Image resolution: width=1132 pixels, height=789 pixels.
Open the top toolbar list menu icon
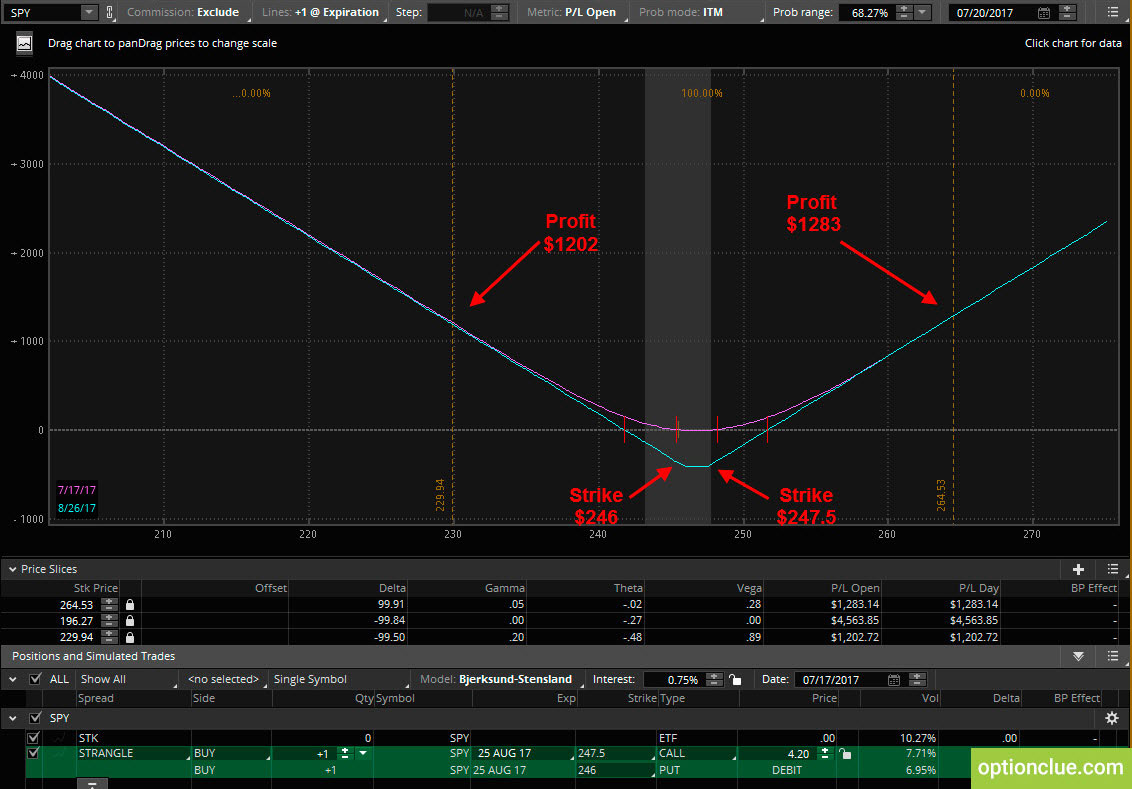[1113, 12]
